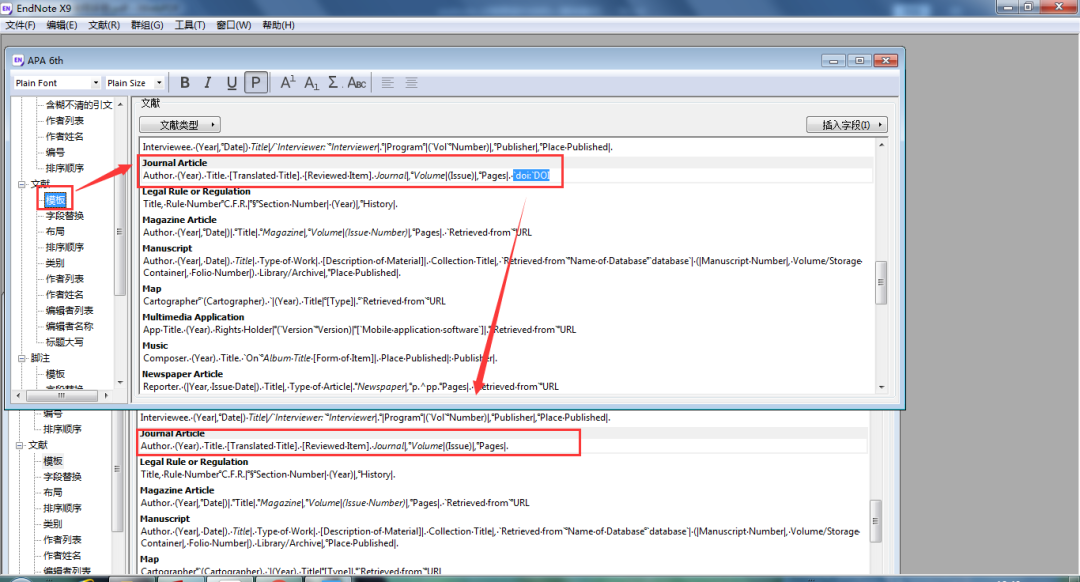Open the 文献类型 dropdown button

(180, 125)
